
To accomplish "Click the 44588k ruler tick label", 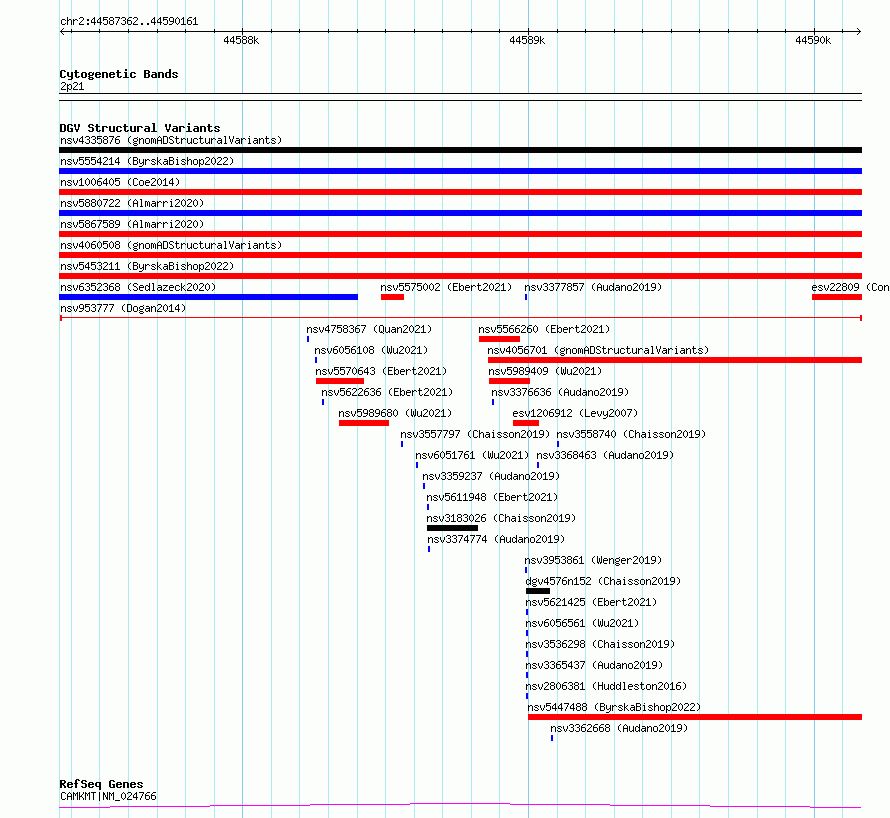I will pos(241,40).
